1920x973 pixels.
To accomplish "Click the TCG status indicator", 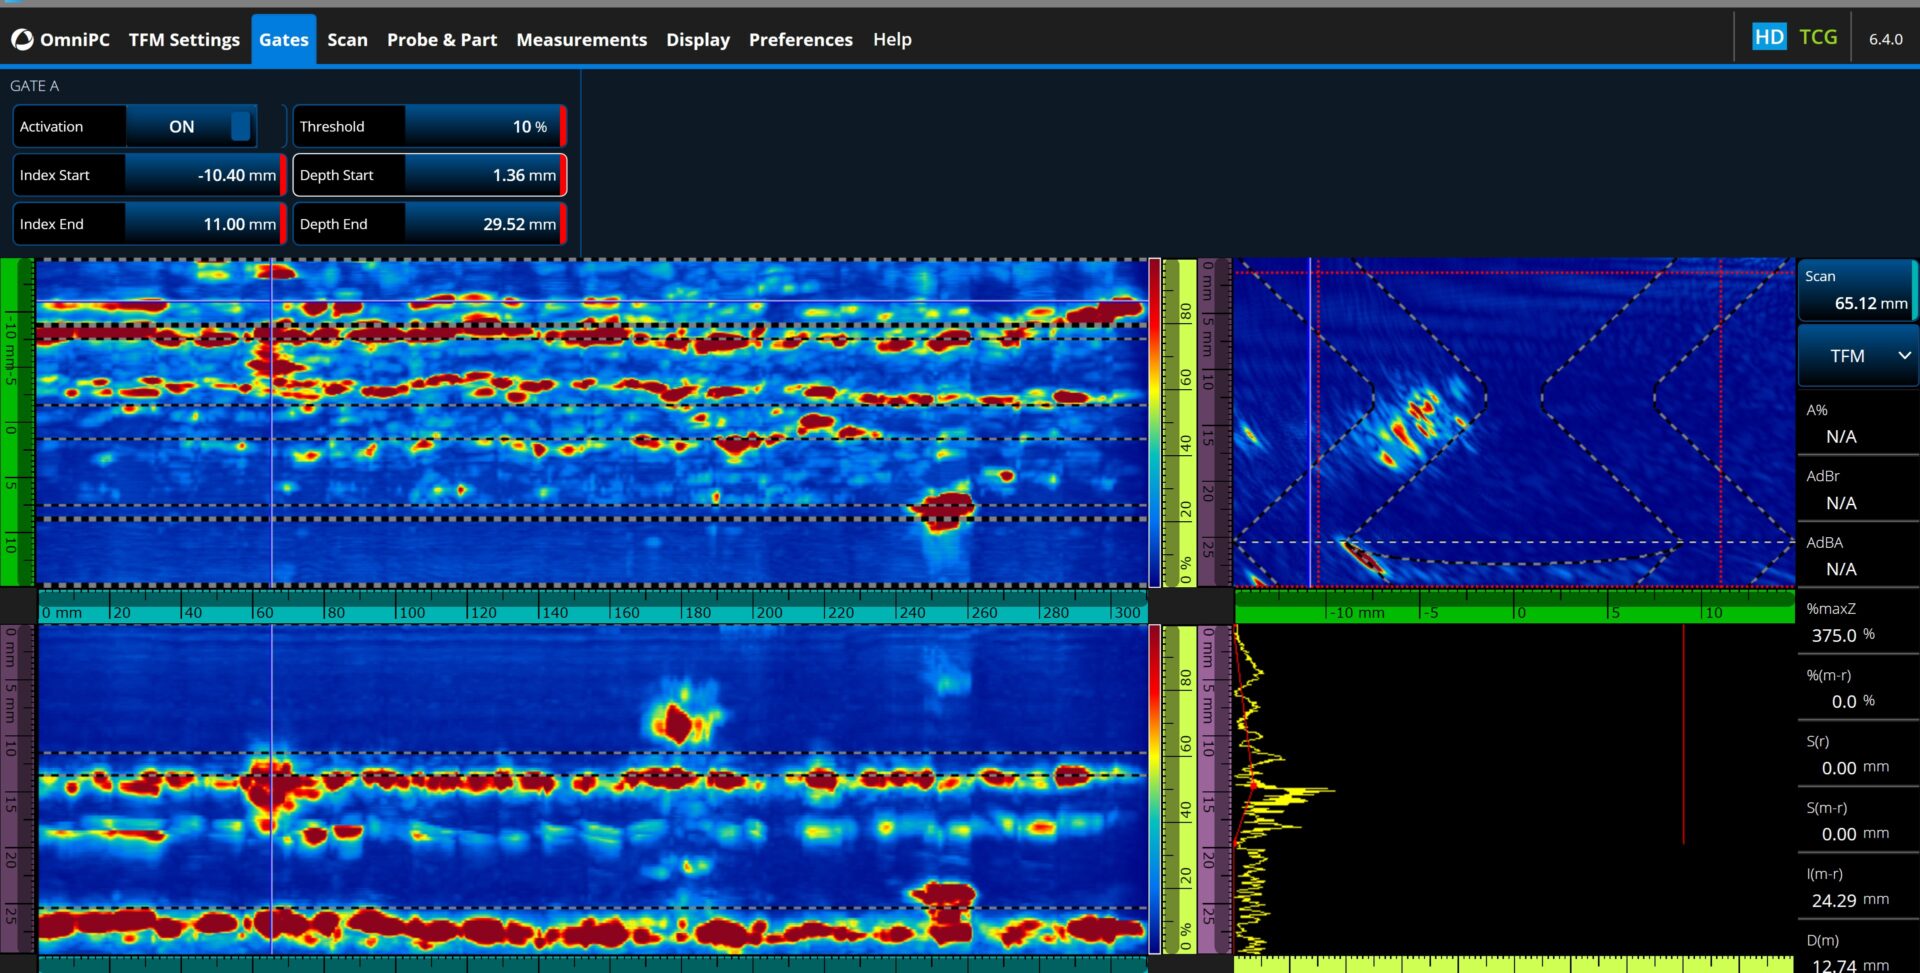I will [x=1818, y=37].
